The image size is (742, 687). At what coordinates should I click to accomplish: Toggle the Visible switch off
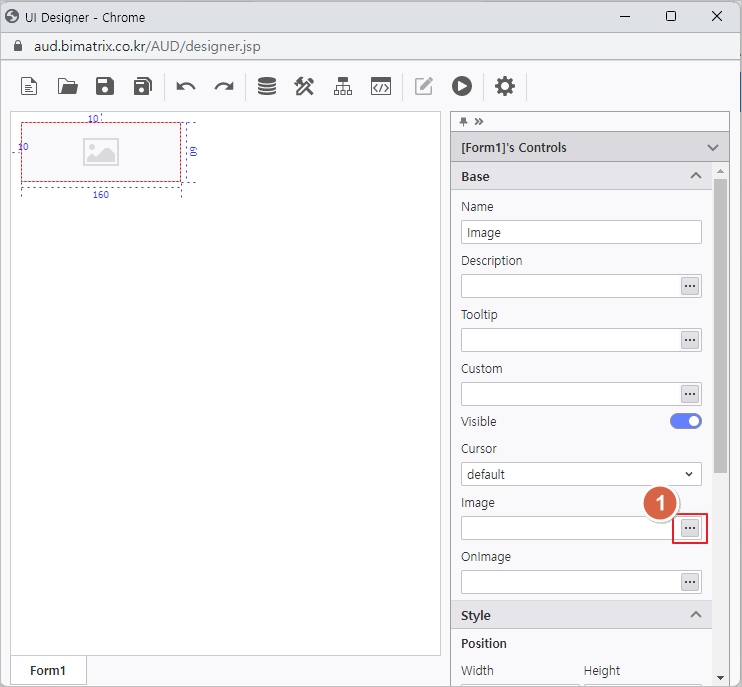pos(685,422)
